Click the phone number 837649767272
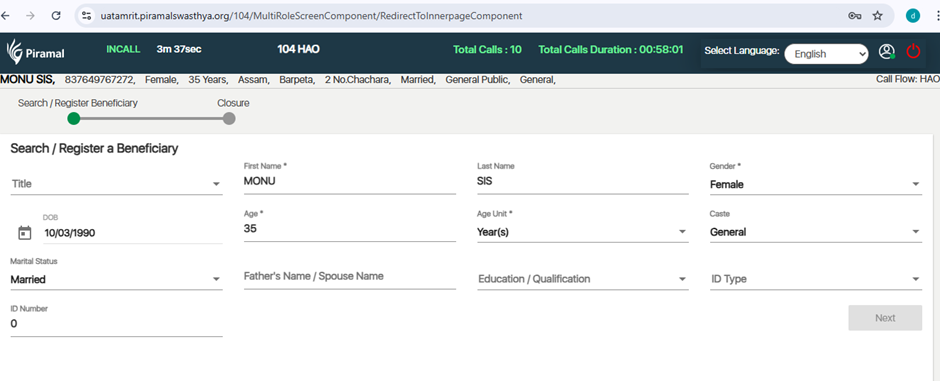 100,80
